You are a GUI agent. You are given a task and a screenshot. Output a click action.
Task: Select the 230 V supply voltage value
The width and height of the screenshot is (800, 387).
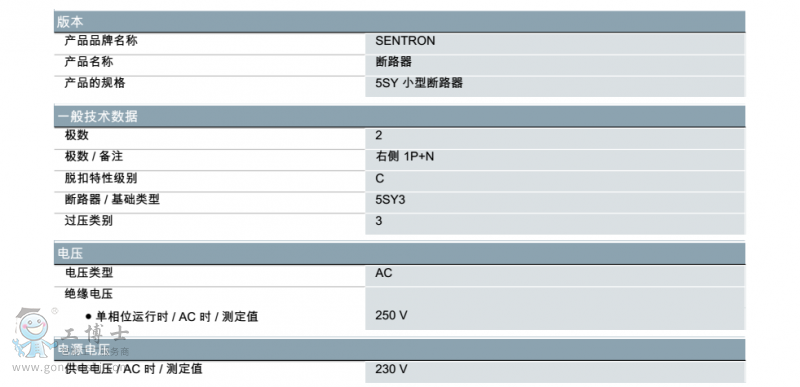point(391,369)
